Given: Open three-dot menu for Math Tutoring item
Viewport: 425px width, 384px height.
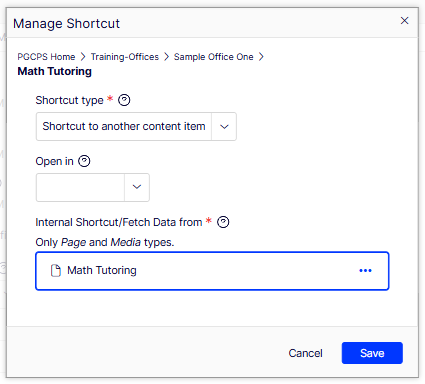Looking at the screenshot, I should pos(365,270).
